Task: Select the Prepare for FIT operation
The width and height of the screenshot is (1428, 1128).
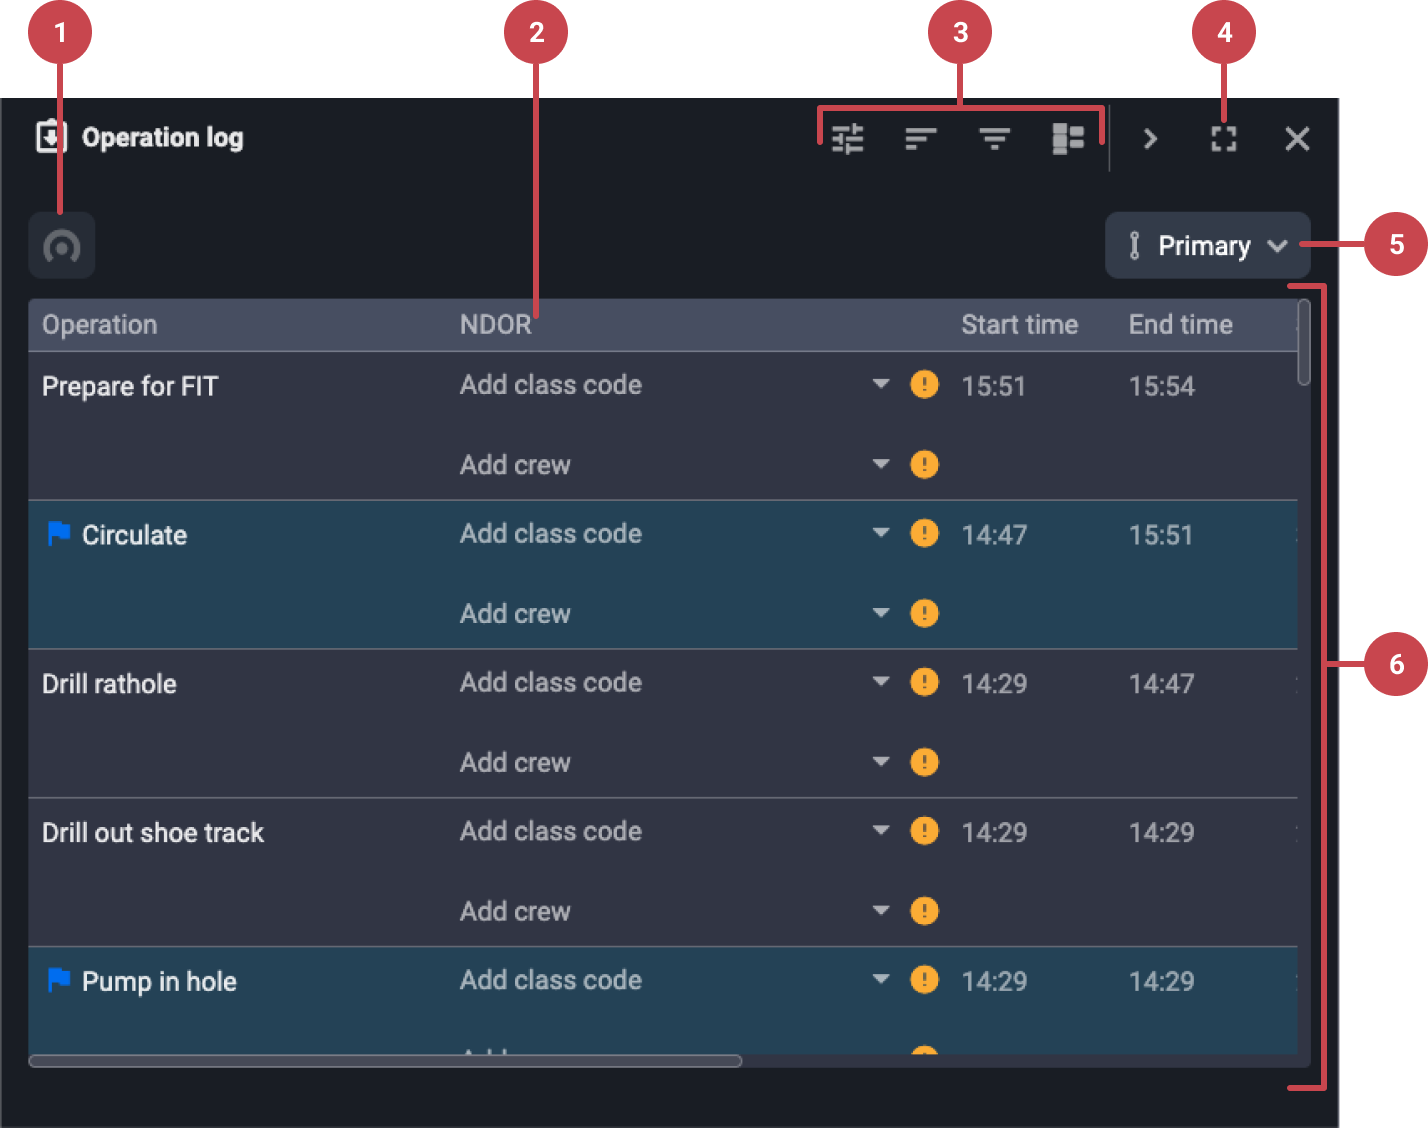Action: 130,387
